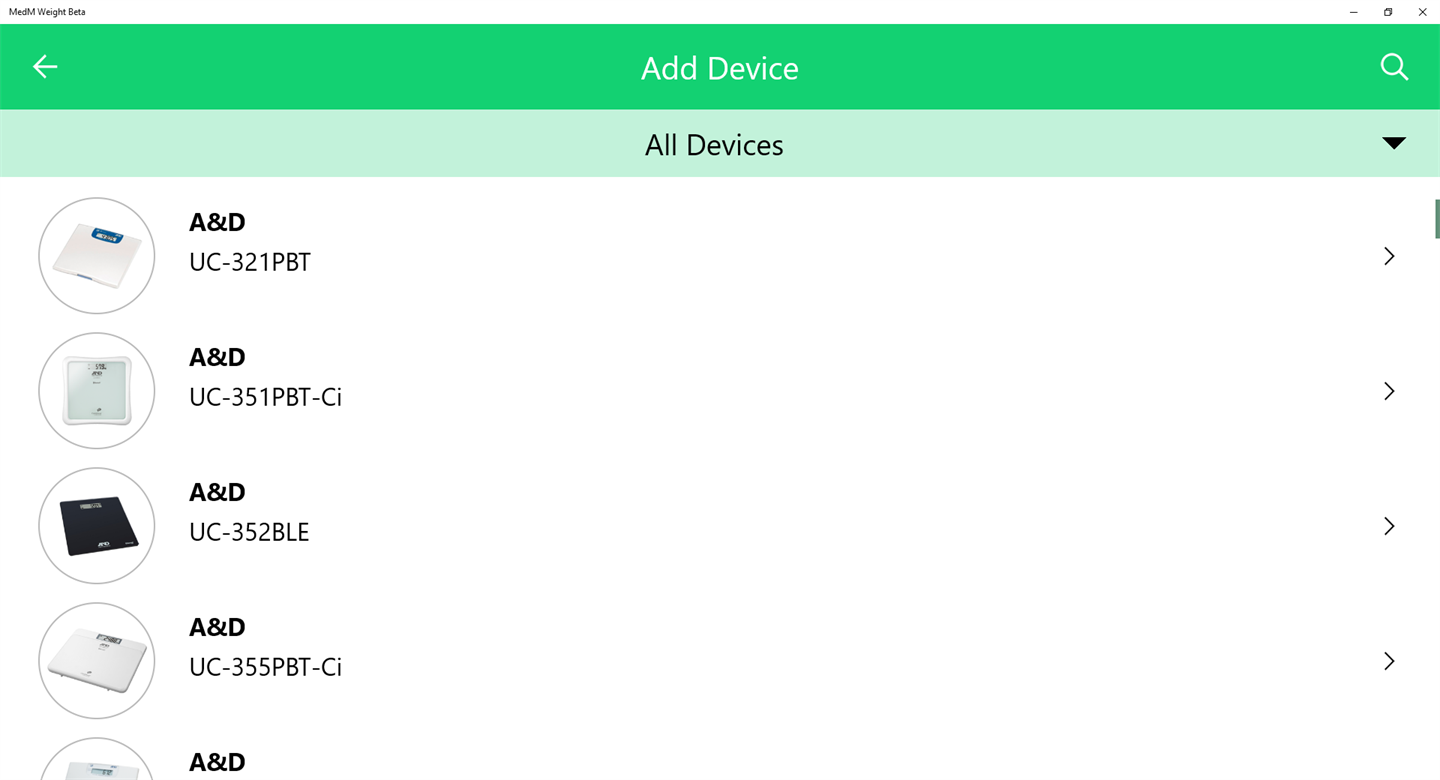The height and width of the screenshot is (780, 1440).
Task: Click chevron next to UC-352BLE
Action: coord(1389,526)
